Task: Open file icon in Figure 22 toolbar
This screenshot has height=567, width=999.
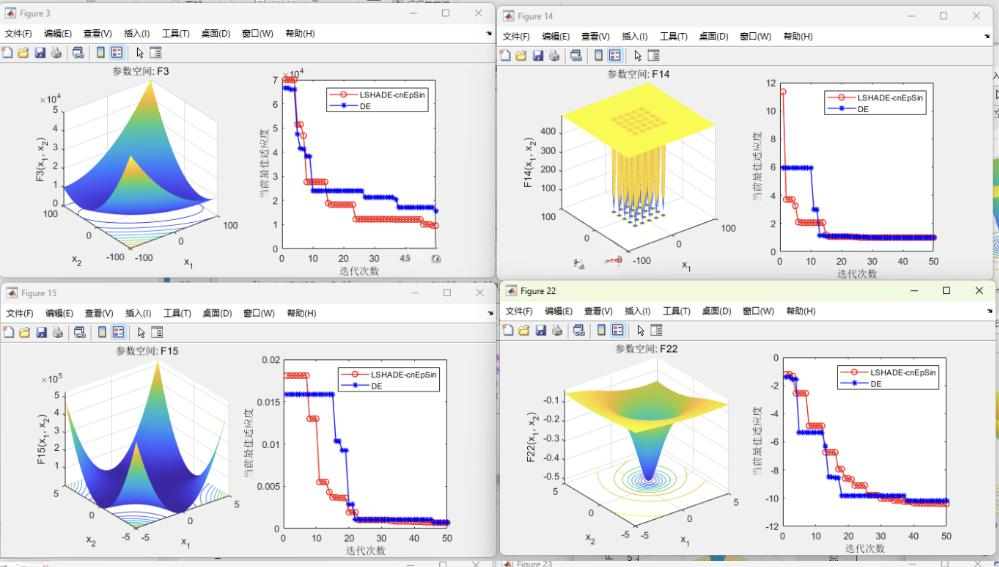Action: 524,330
